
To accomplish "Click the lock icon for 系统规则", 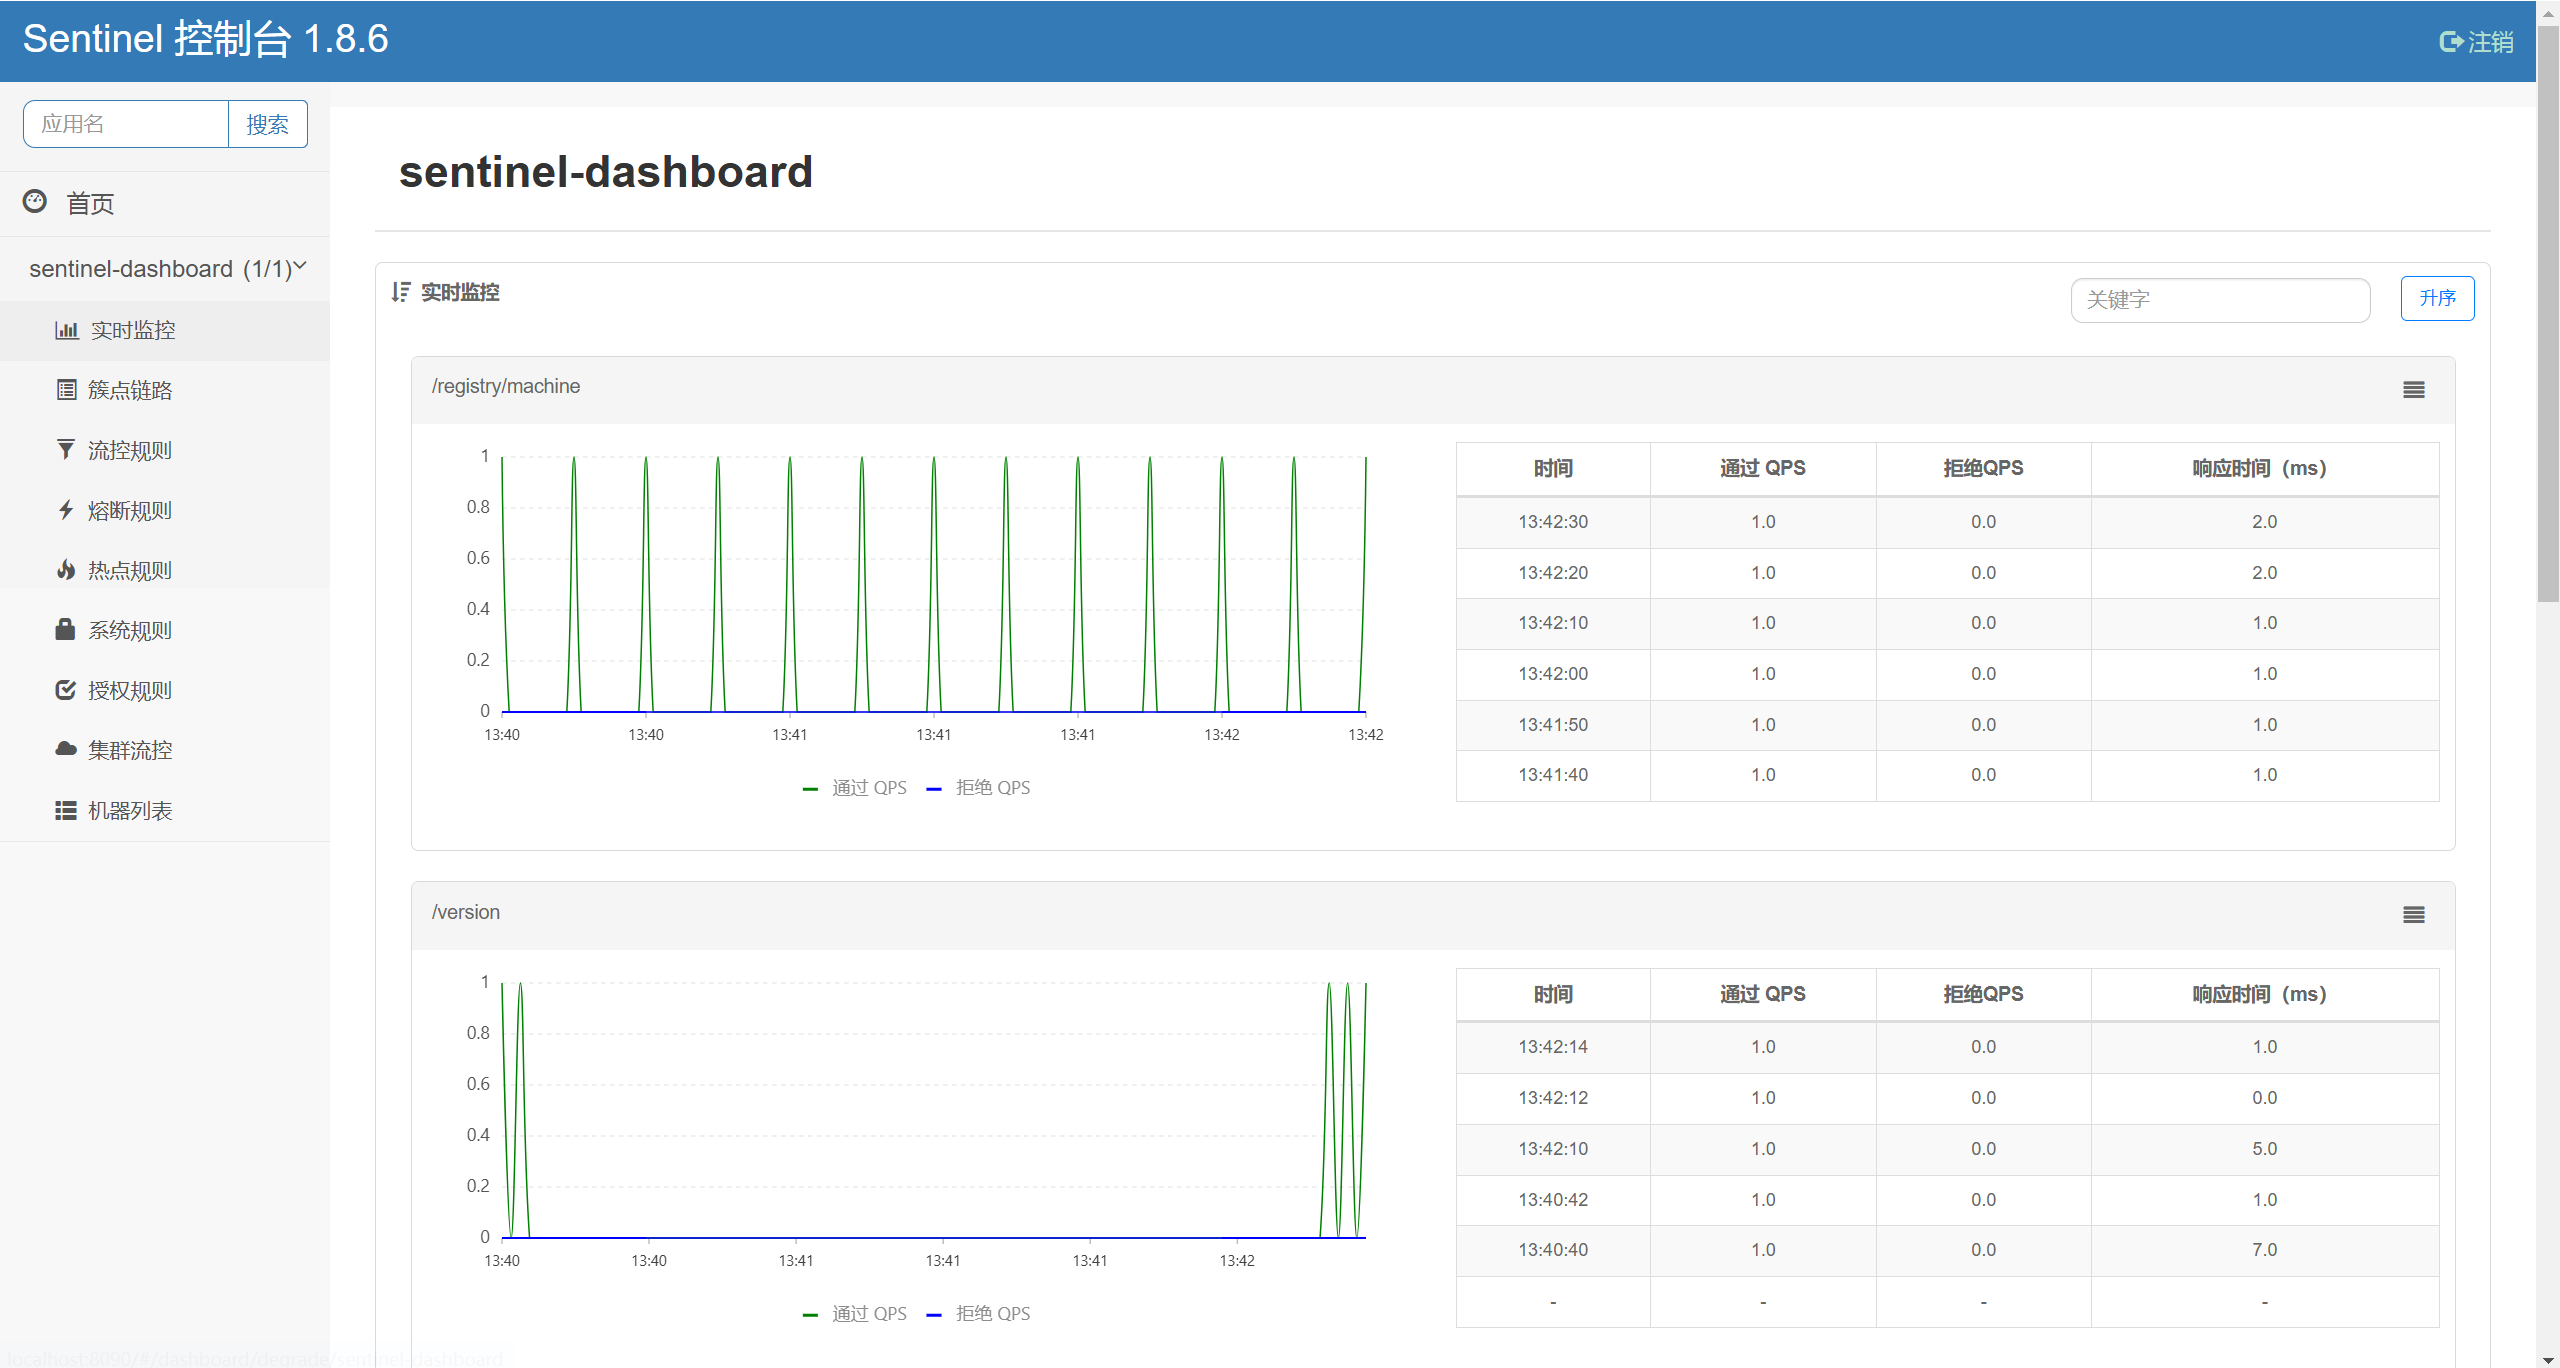I will (x=66, y=630).
